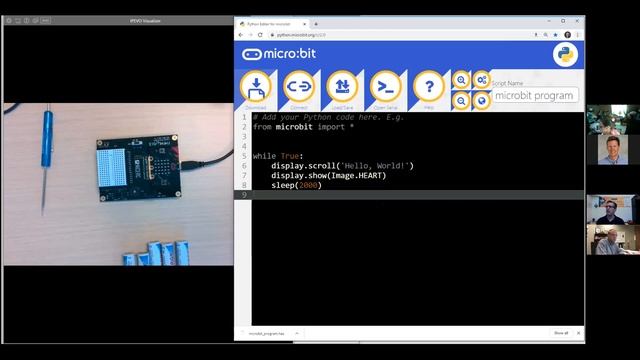Open the editor options gear icon
The width and height of the screenshot is (640, 360).
point(482,80)
